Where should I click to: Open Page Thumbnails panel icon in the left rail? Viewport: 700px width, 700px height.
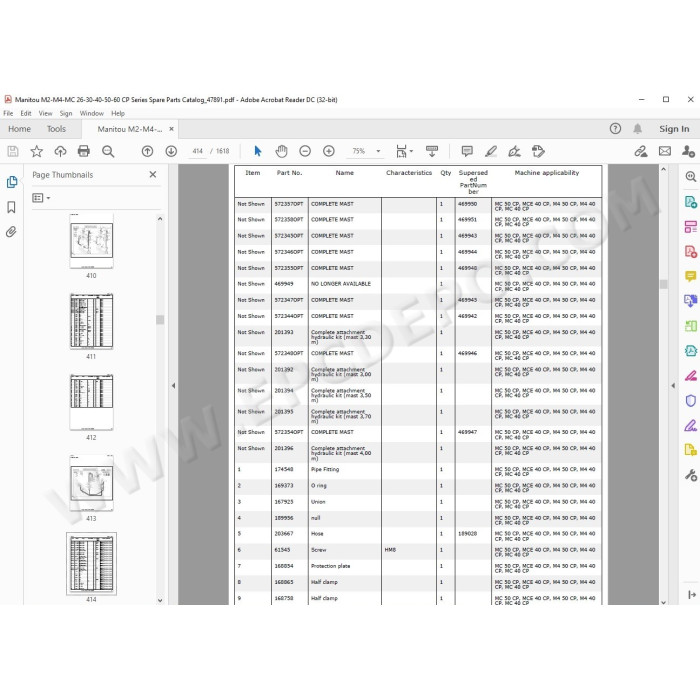click(12, 182)
